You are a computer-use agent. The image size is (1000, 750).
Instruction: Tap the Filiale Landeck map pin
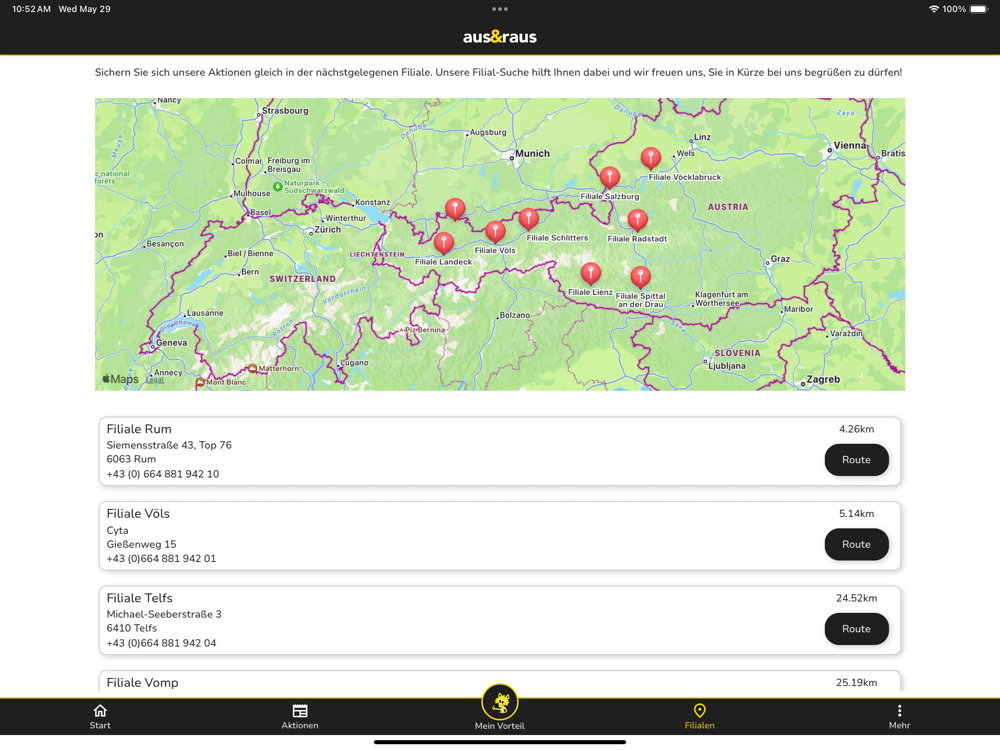443,243
